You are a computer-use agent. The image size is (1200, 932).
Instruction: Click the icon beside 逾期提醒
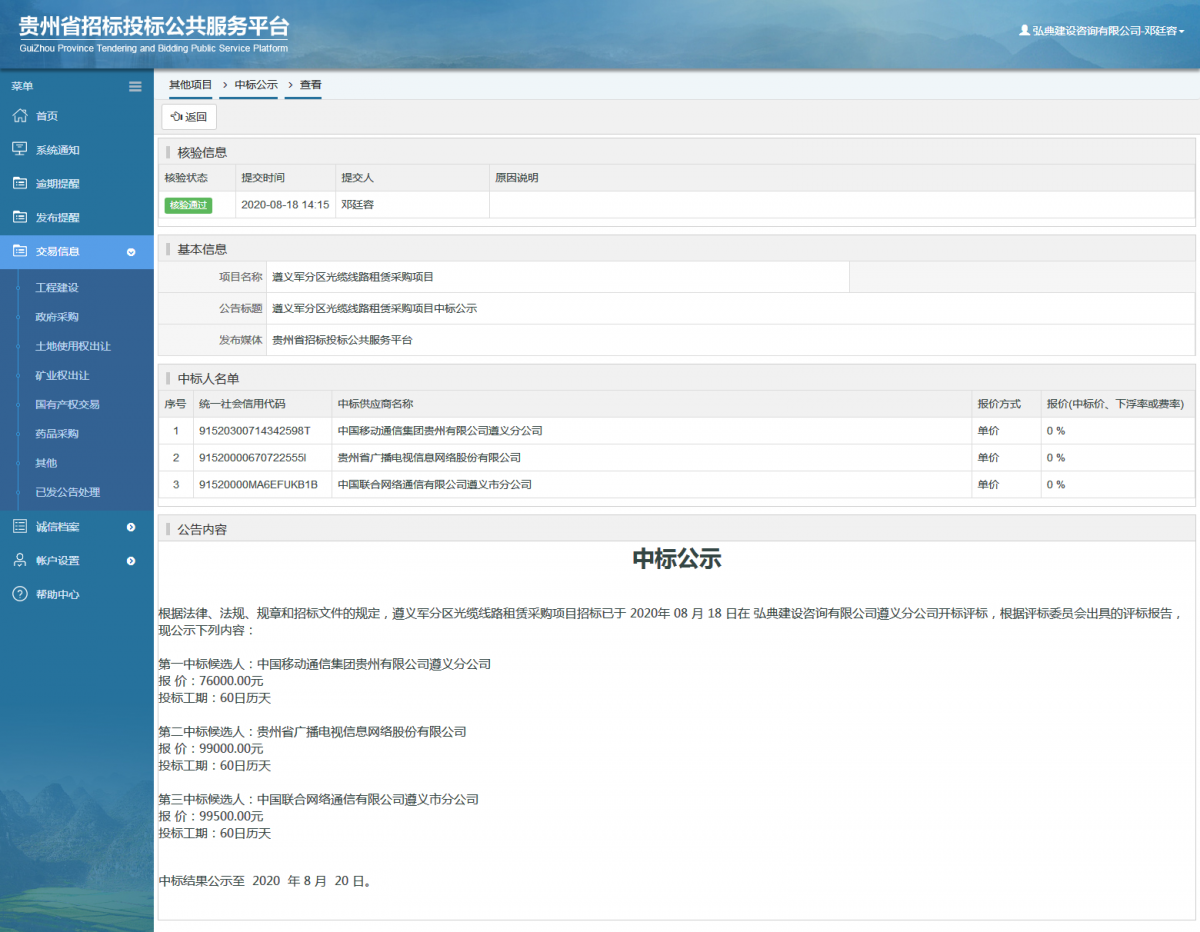[x=19, y=183]
